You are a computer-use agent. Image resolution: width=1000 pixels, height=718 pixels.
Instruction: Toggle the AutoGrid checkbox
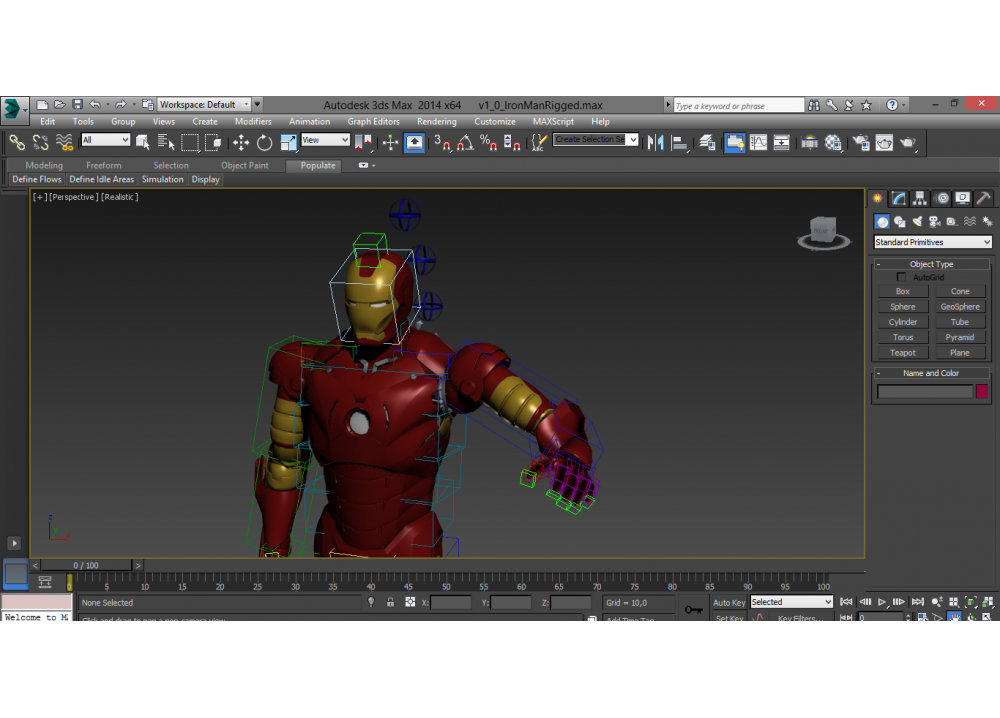(x=901, y=277)
